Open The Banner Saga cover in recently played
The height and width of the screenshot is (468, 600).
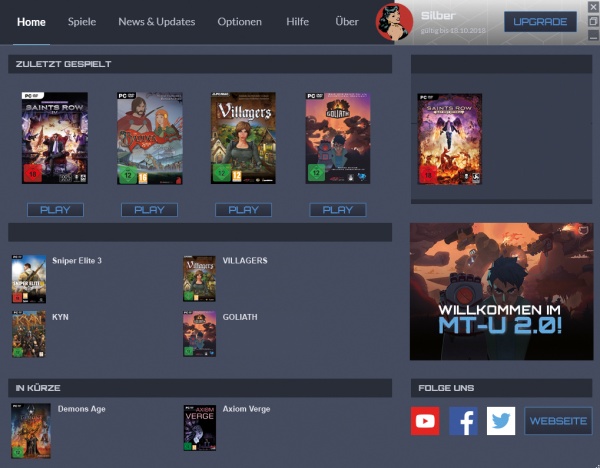click(x=150, y=138)
